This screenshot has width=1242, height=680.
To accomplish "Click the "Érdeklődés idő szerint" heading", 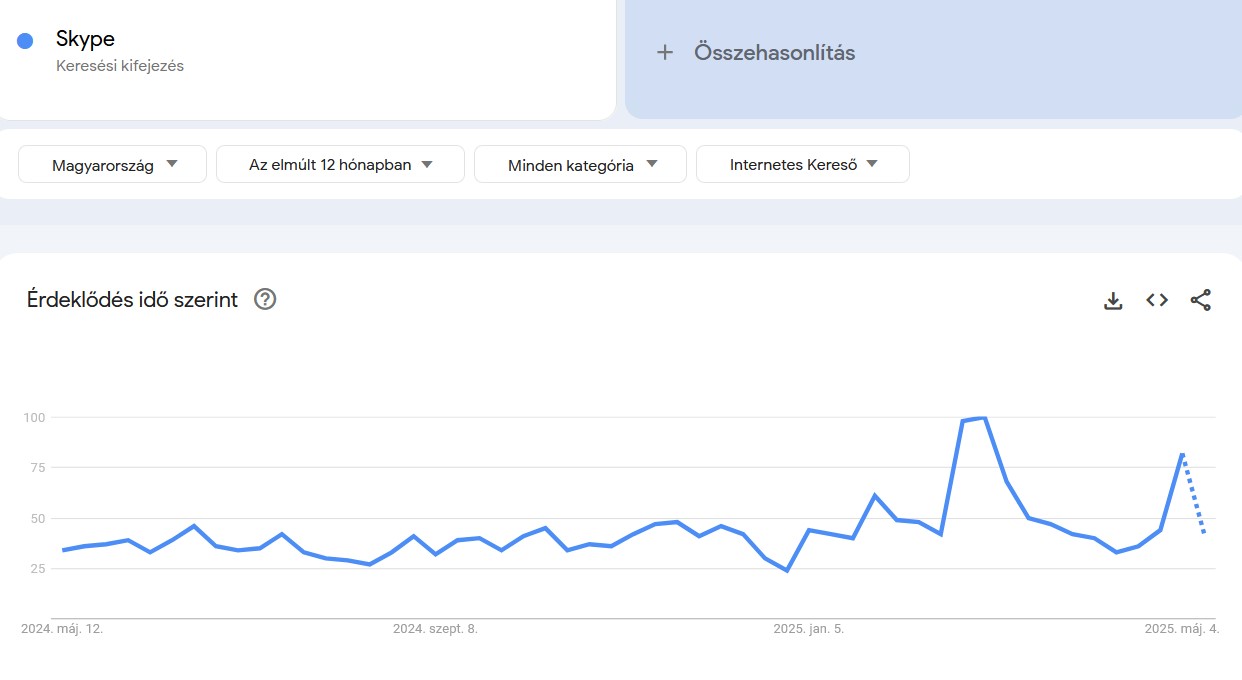I will tap(132, 299).
